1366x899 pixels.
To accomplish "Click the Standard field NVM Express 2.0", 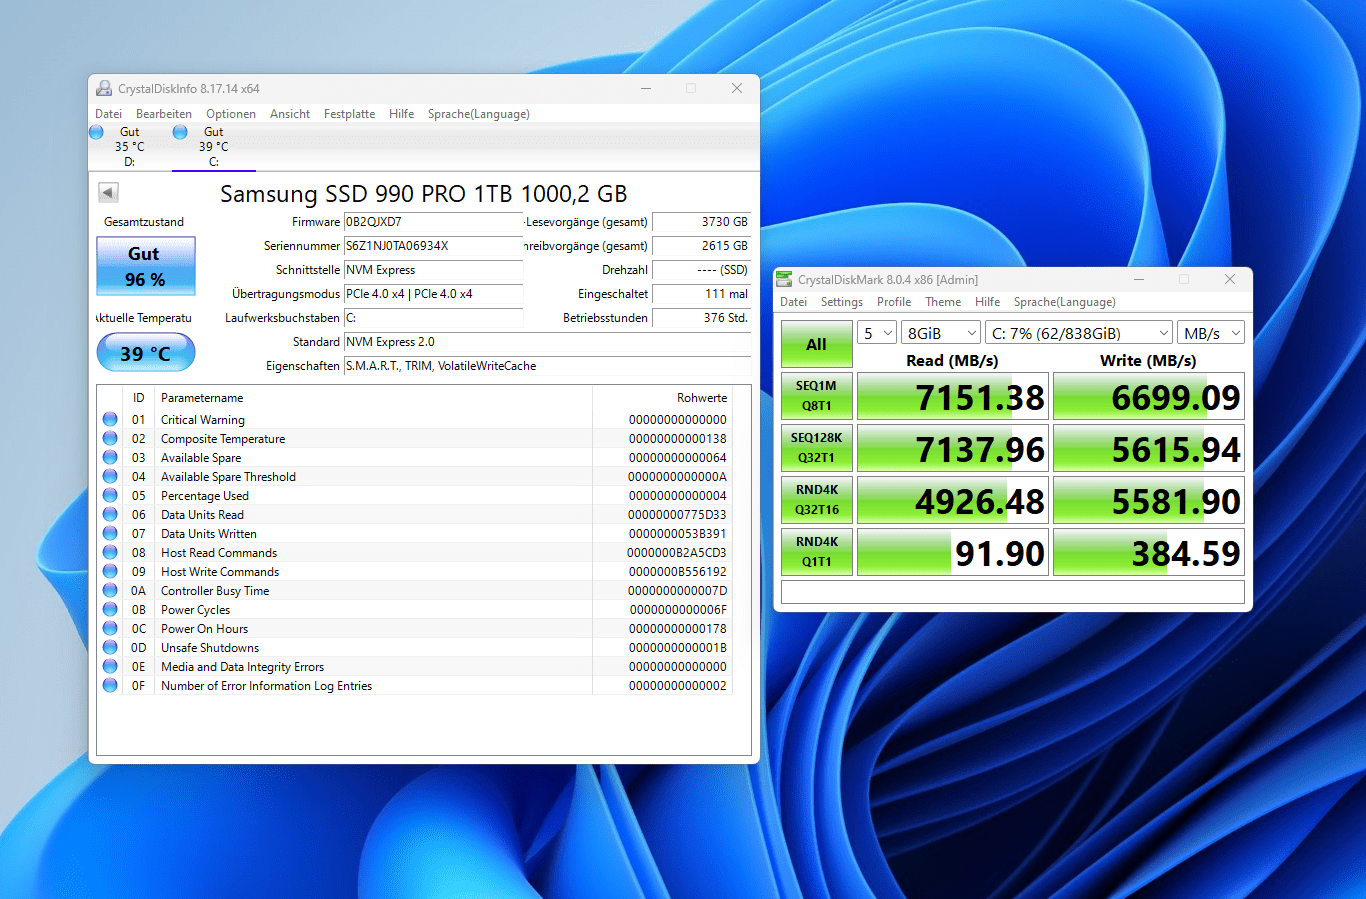I will [x=547, y=342].
